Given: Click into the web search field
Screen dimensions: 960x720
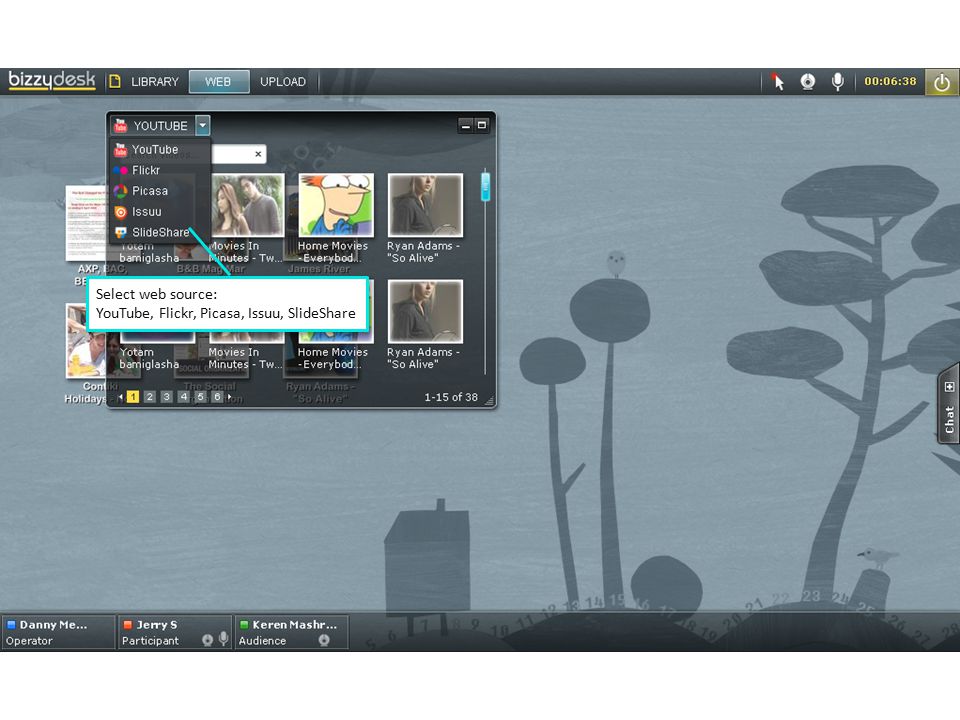Looking at the screenshot, I should [x=233, y=154].
